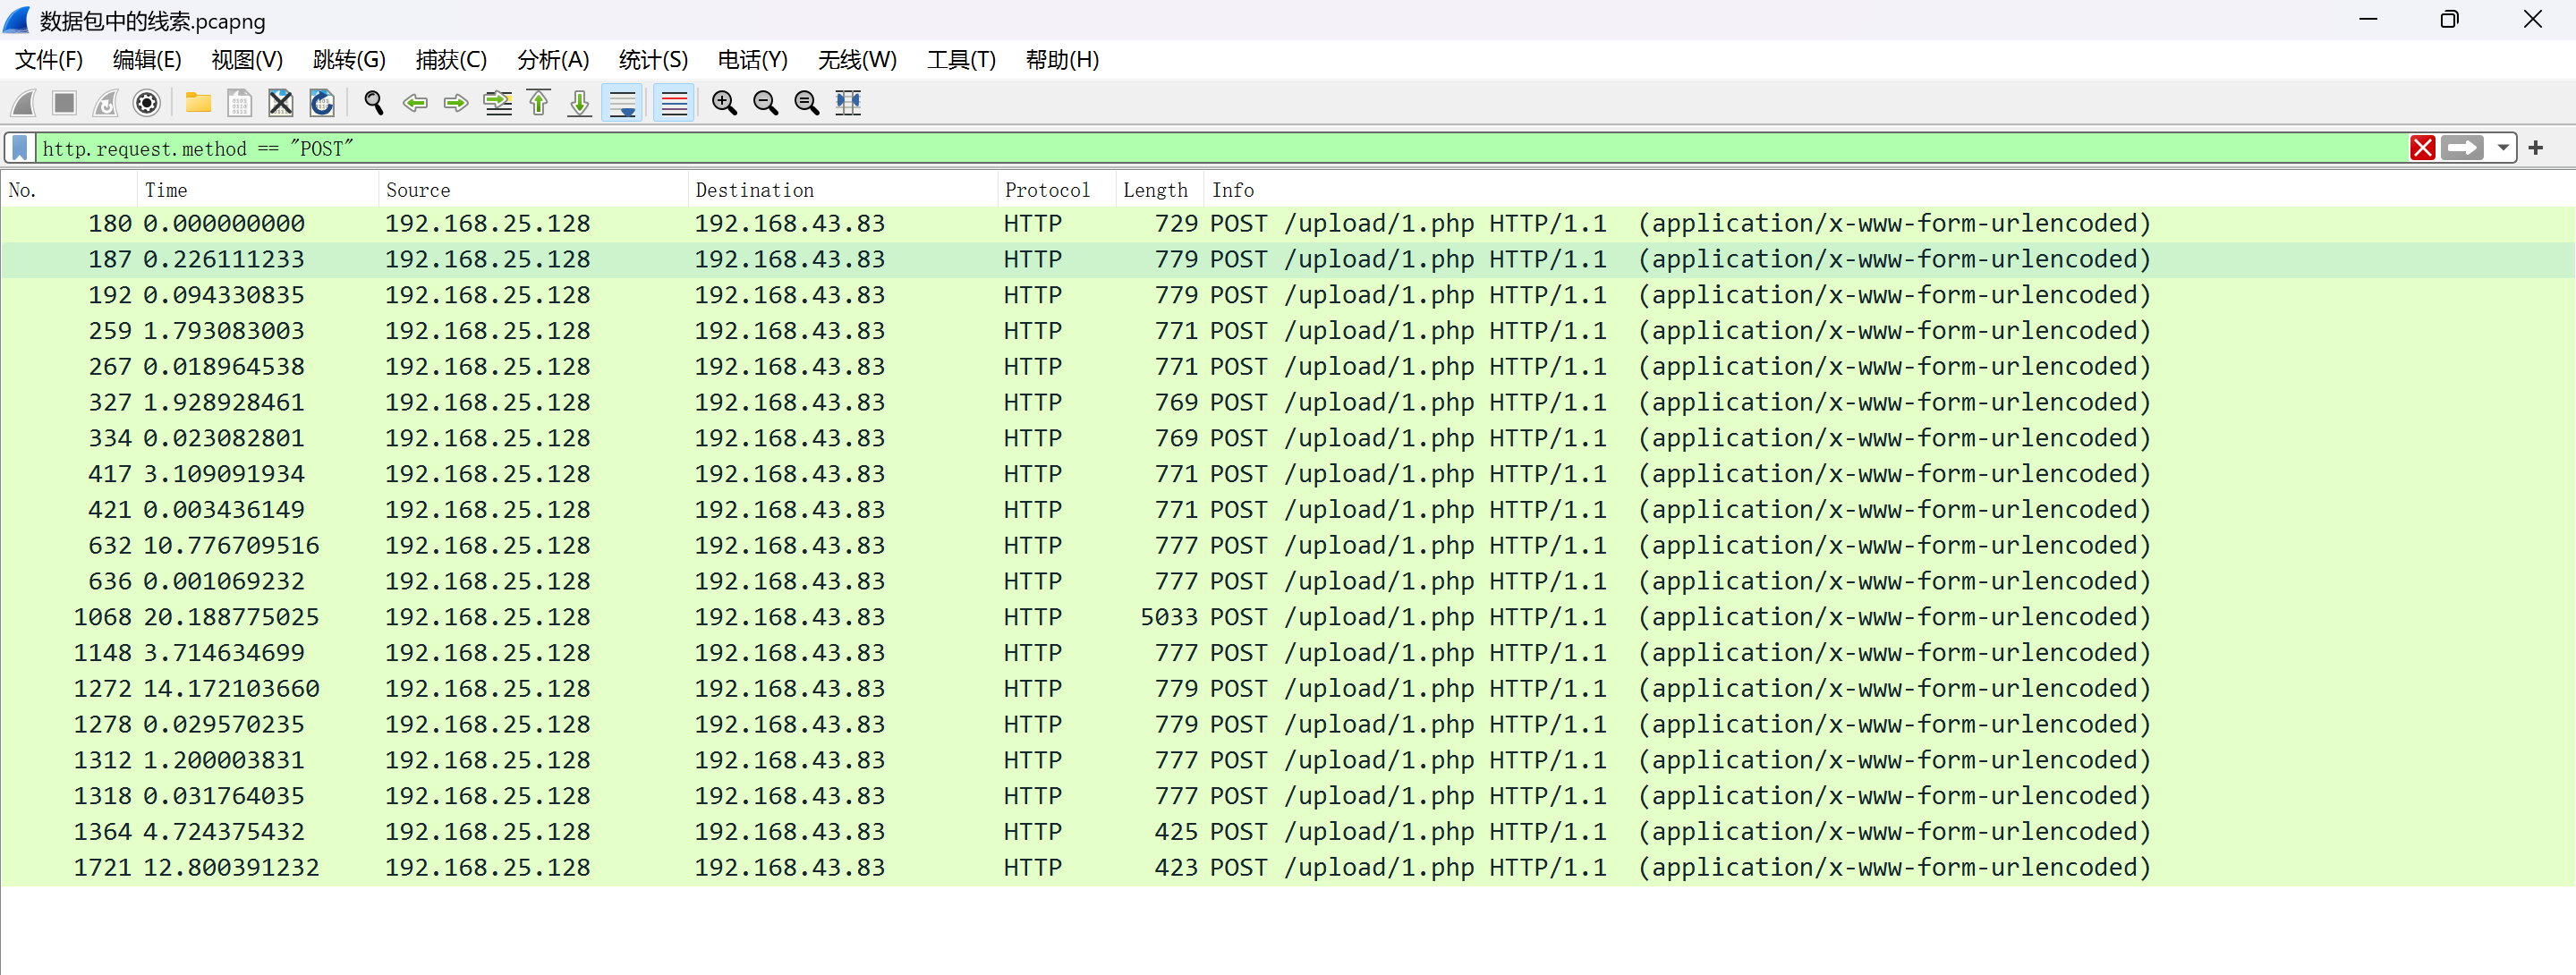This screenshot has width=2576, height=975.
Task: Toggle packet list colorize rules button
Action: tap(674, 103)
